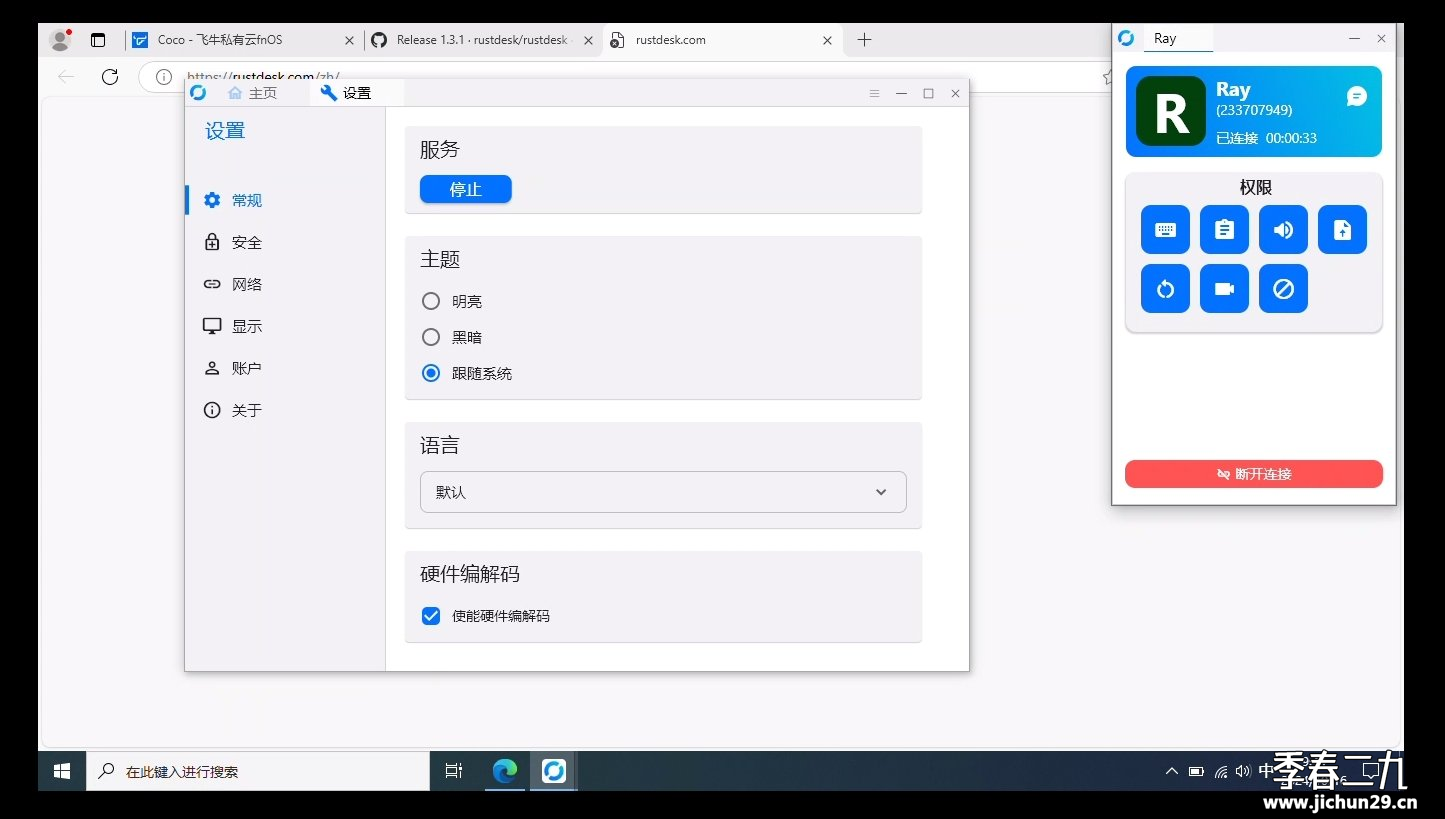Open RustDesk hamburger menu in title bar
The image size is (1445, 819).
(x=874, y=93)
